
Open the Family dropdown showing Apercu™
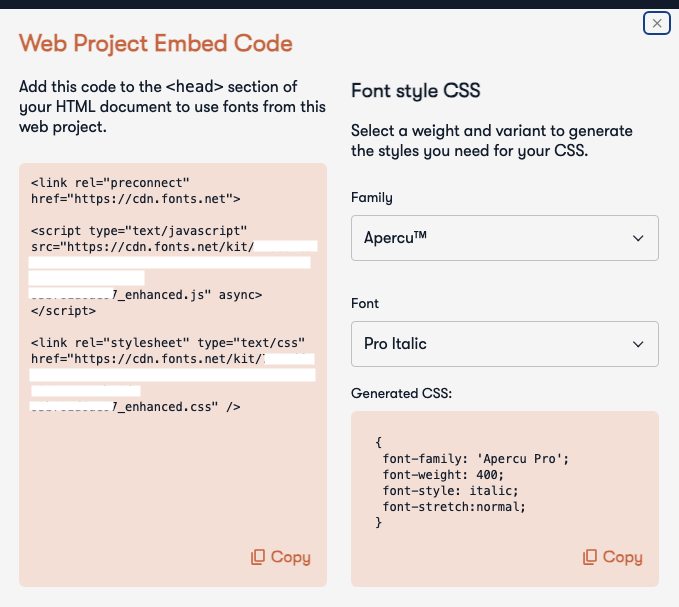pos(504,238)
